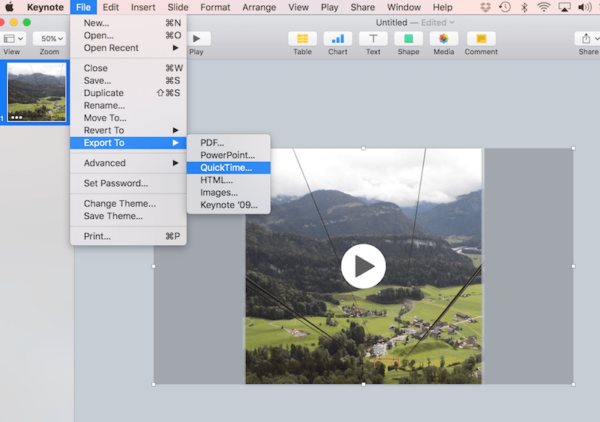Open the Insert menu
The image size is (600, 422).
coord(143,7)
